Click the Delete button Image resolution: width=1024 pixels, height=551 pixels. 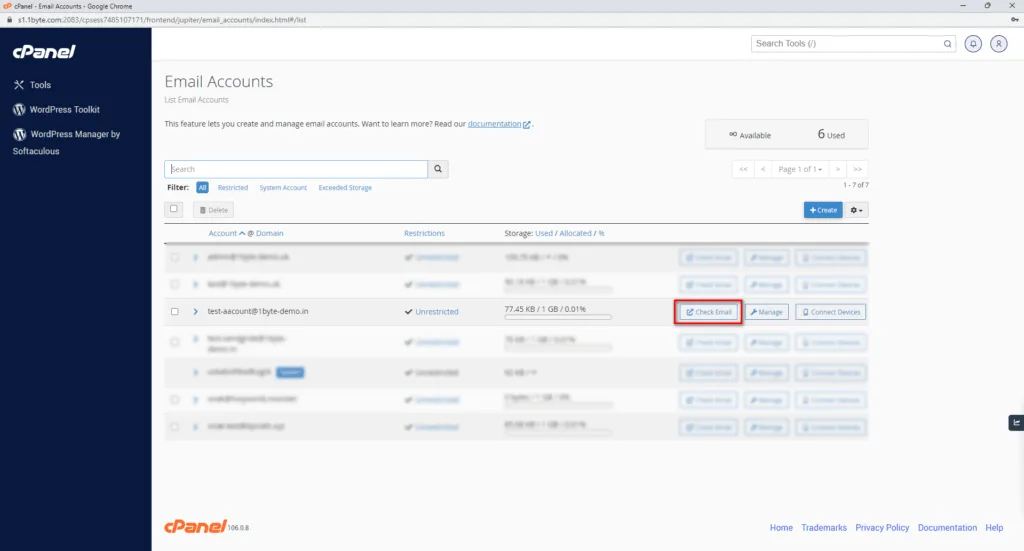coord(214,210)
